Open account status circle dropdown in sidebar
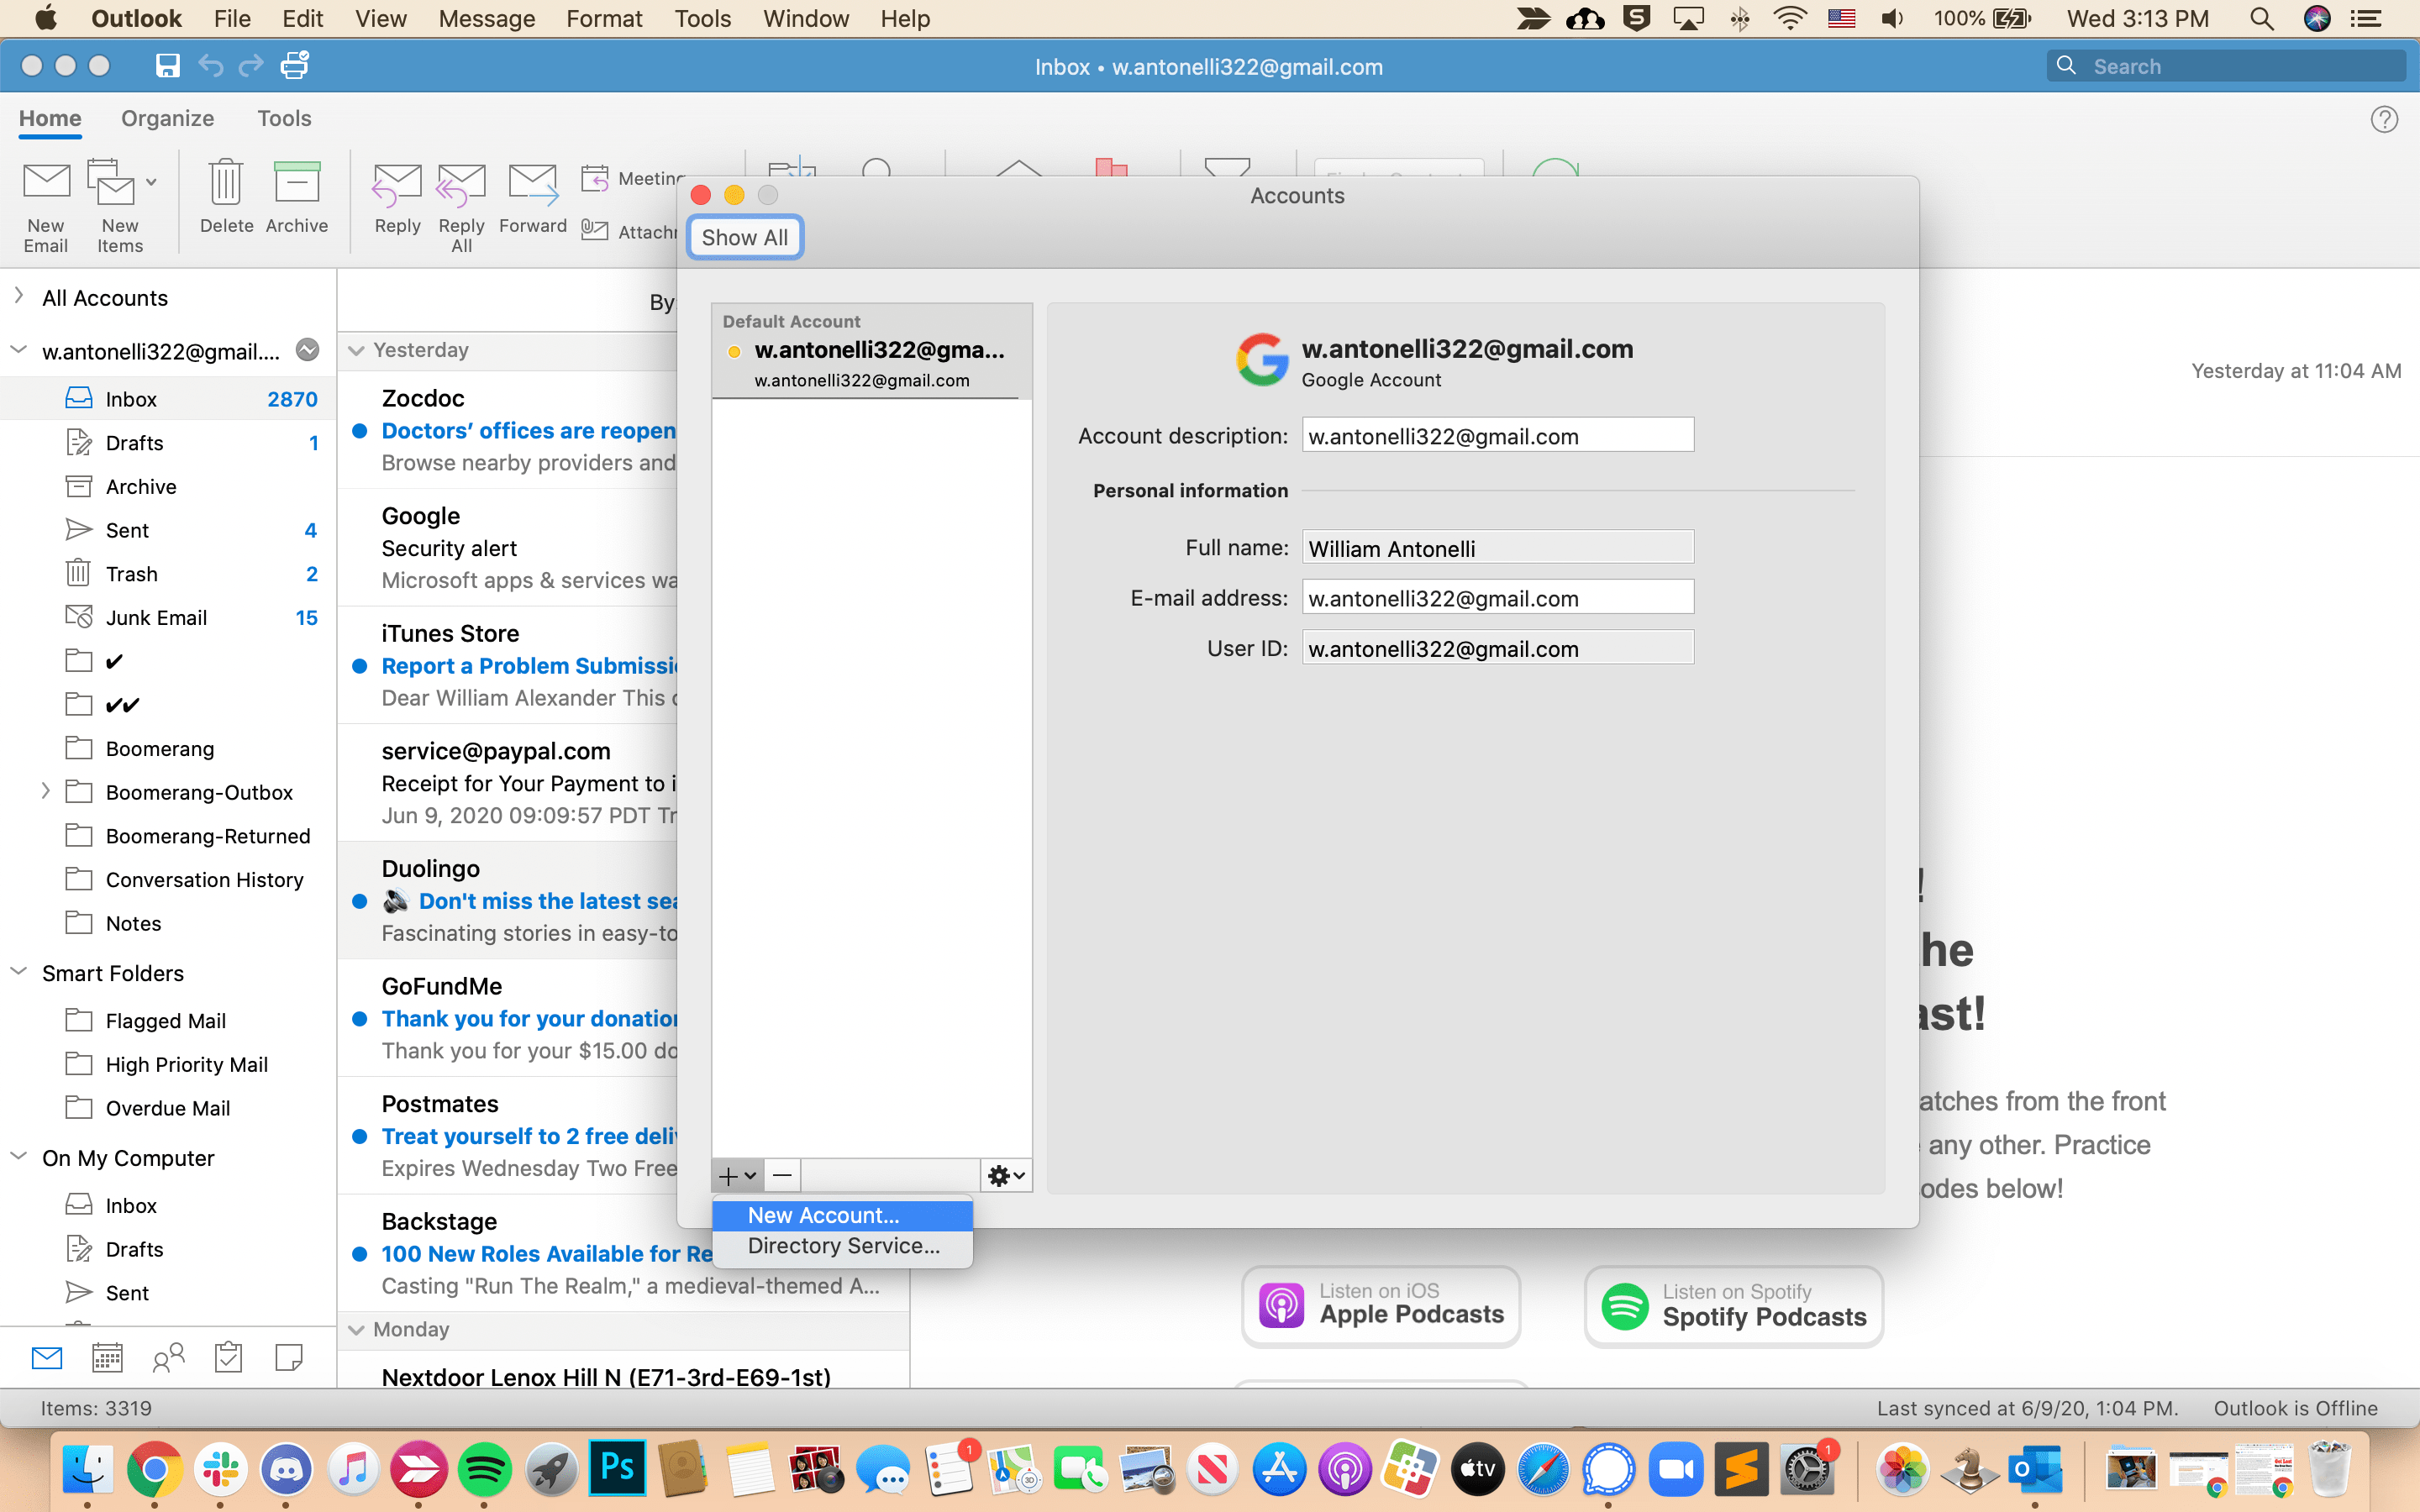This screenshot has width=2420, height=1512. (308, 350)
